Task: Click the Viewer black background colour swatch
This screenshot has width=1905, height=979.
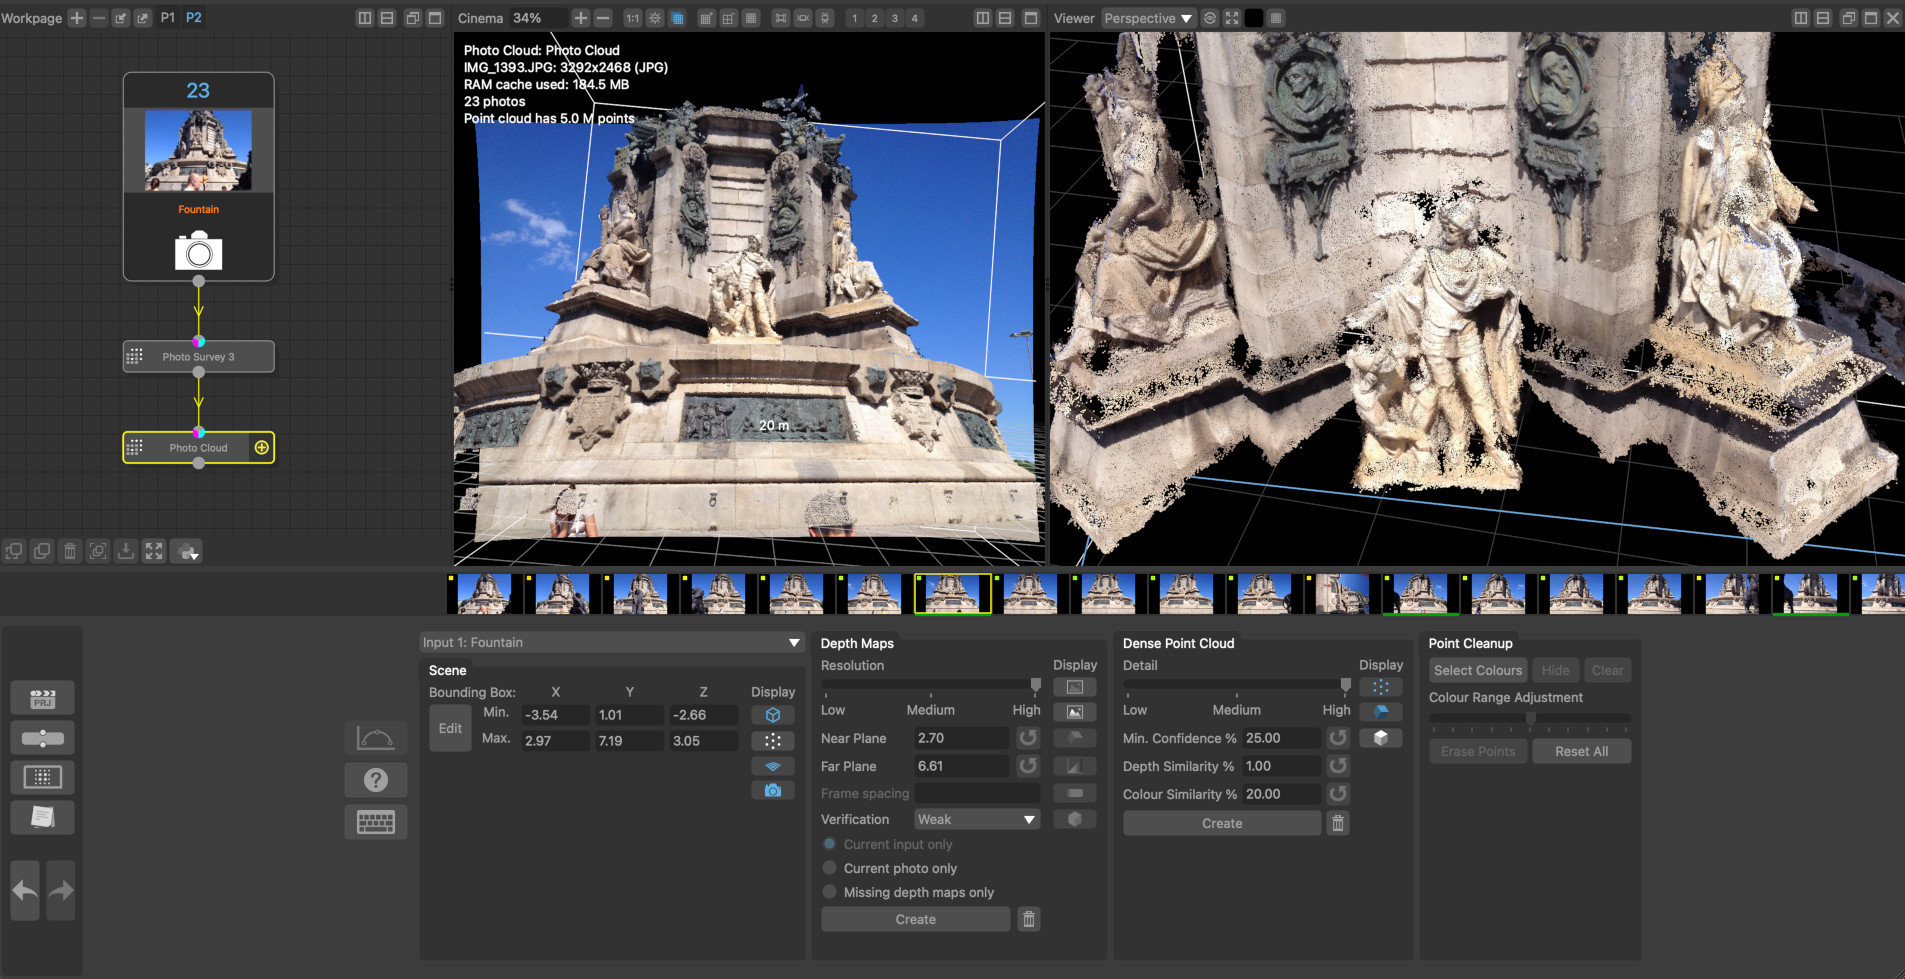Action: tap(1254, 18)
